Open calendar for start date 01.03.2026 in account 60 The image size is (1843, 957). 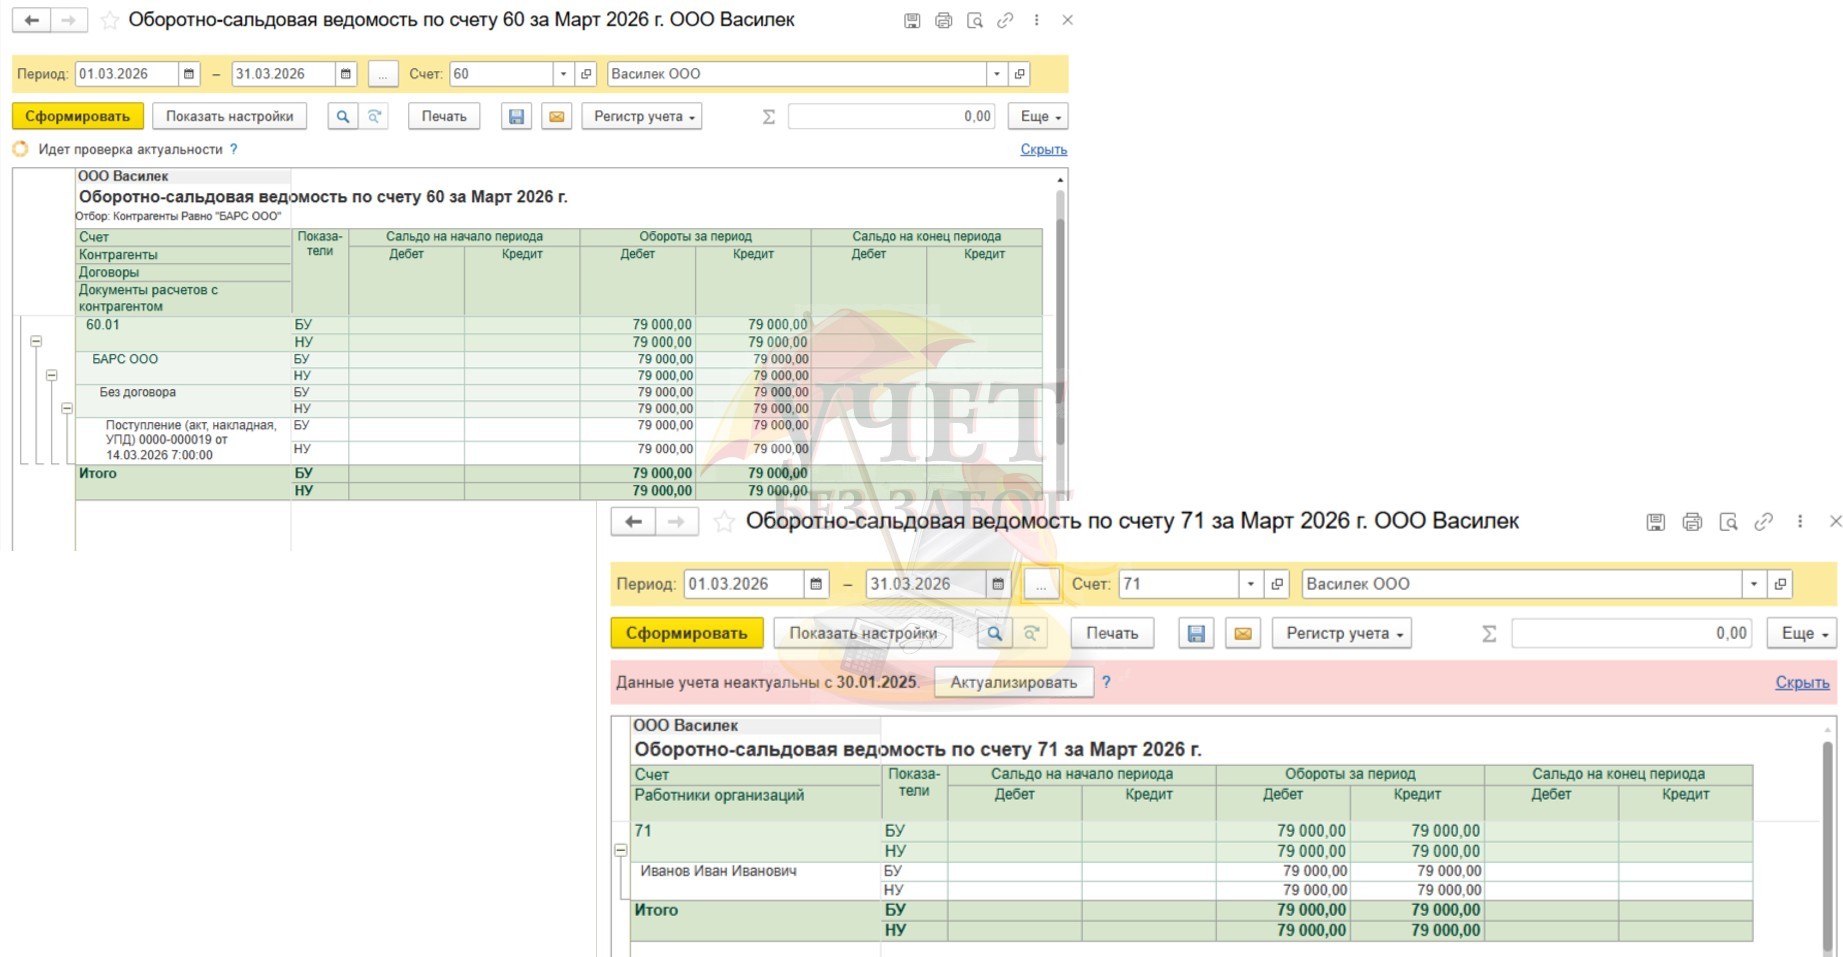coord(189,74)
